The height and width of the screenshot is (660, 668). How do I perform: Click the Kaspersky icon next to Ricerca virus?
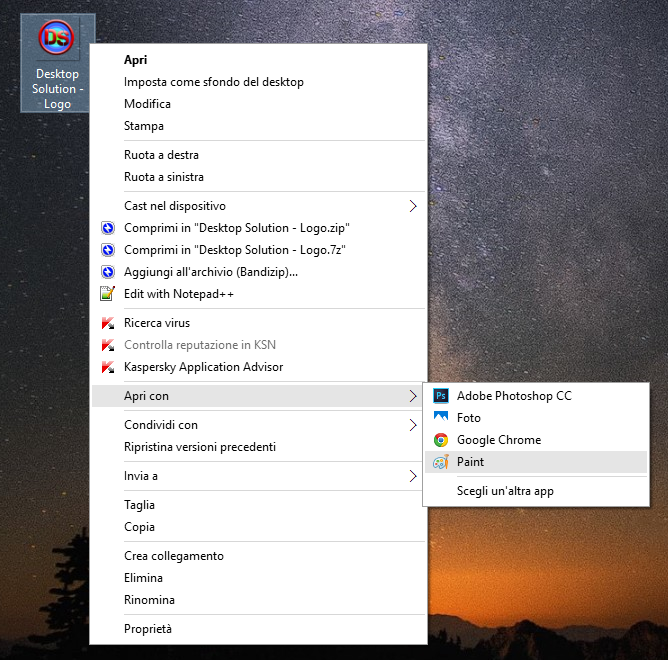click(108, 323)
